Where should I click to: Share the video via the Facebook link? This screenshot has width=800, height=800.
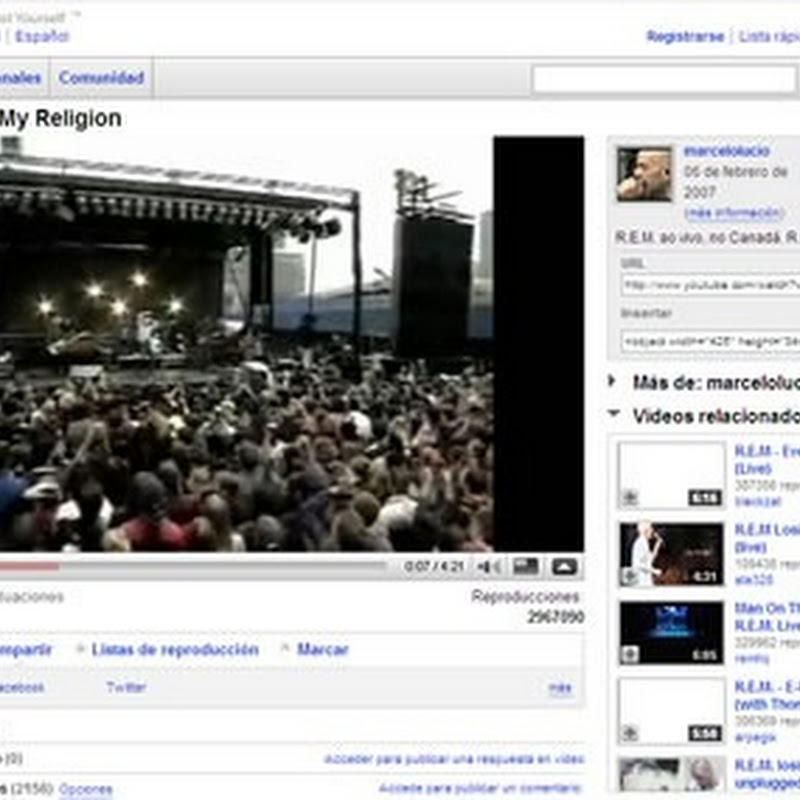[21, 687]
